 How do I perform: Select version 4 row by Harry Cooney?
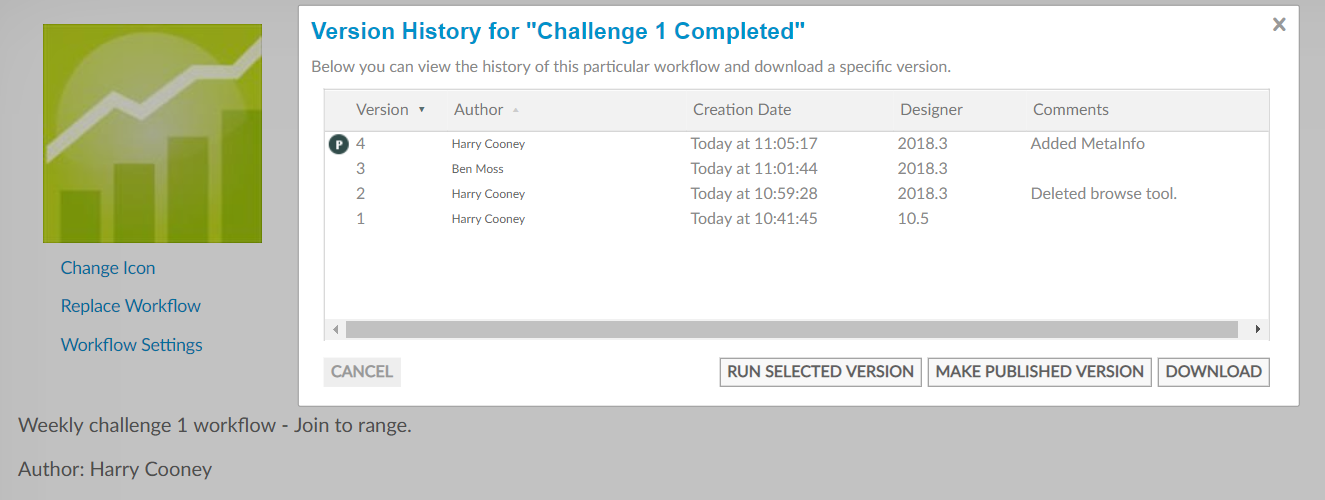click(796, 144)
